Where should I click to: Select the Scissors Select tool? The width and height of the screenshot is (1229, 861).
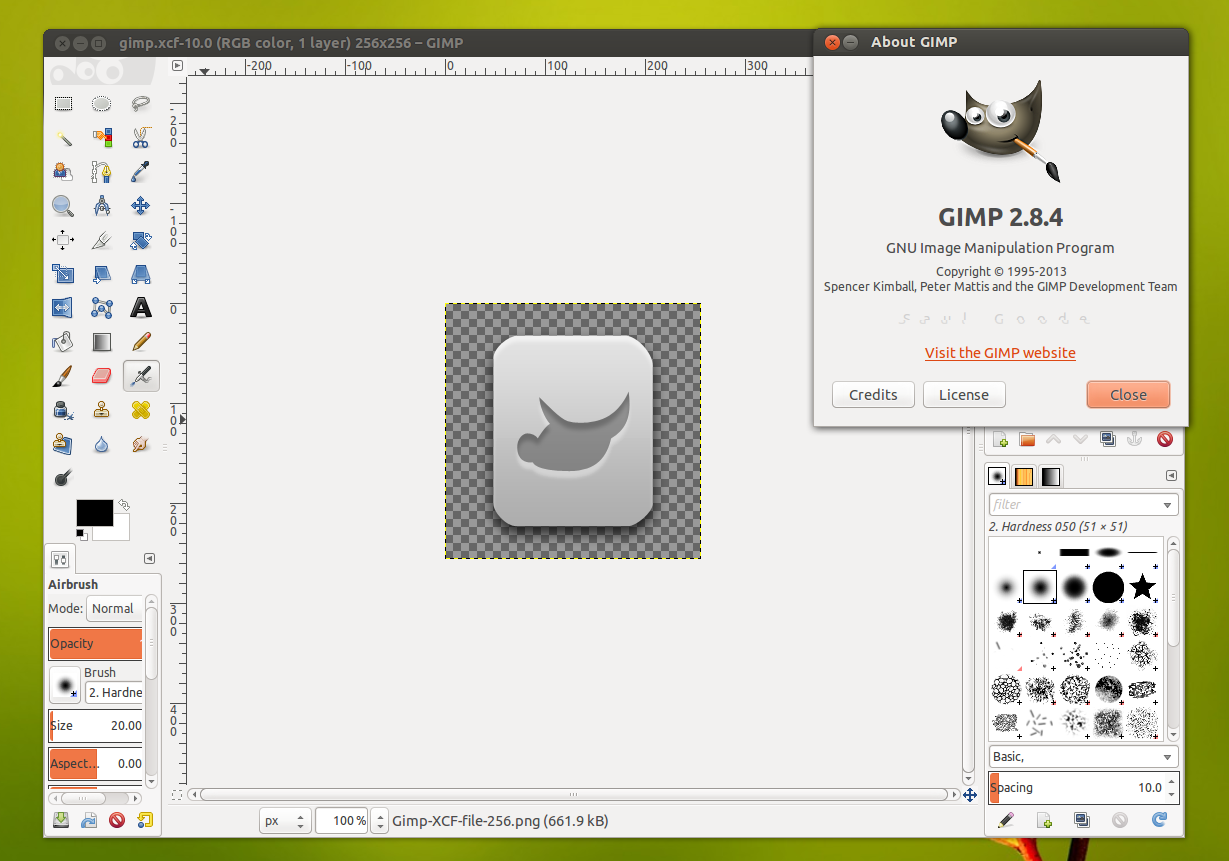140,137
